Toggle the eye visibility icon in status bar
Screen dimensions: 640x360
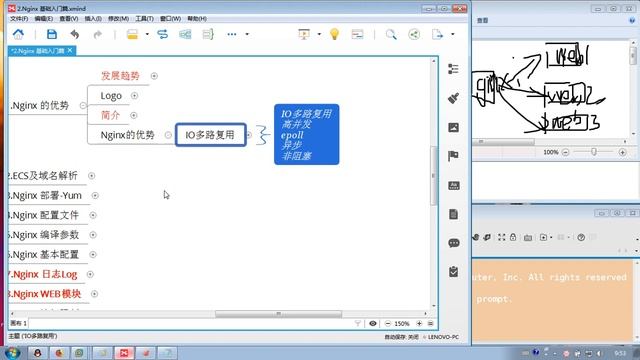tap(373, 323)
